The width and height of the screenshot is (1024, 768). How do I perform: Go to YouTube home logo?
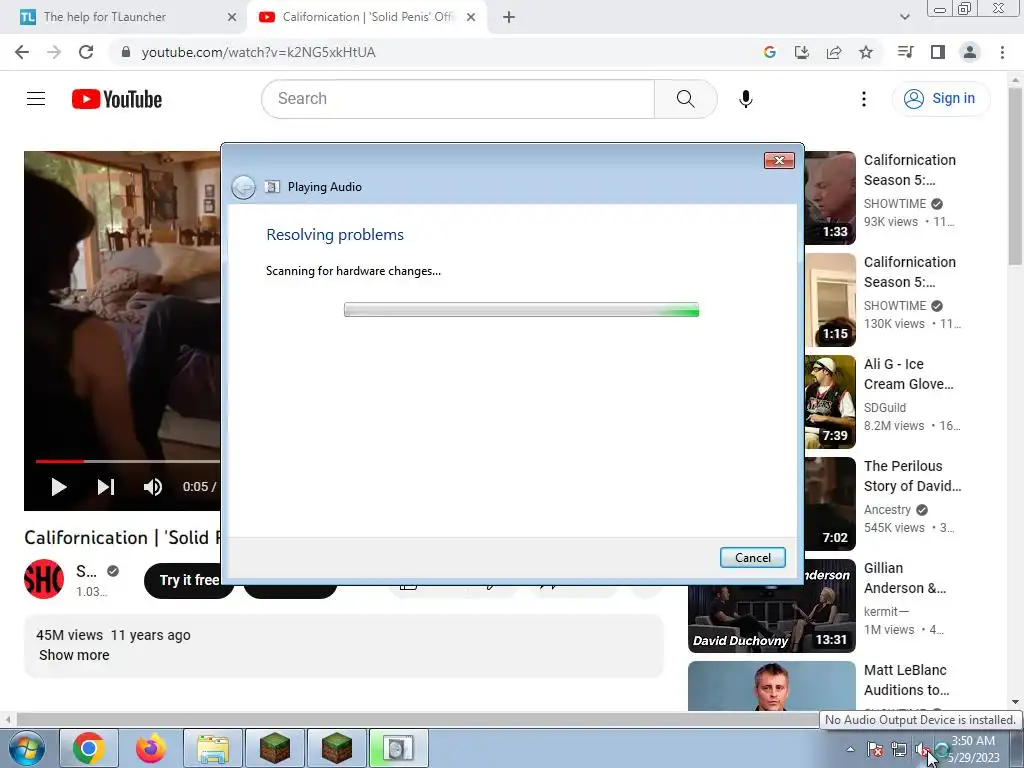[117, 99]
